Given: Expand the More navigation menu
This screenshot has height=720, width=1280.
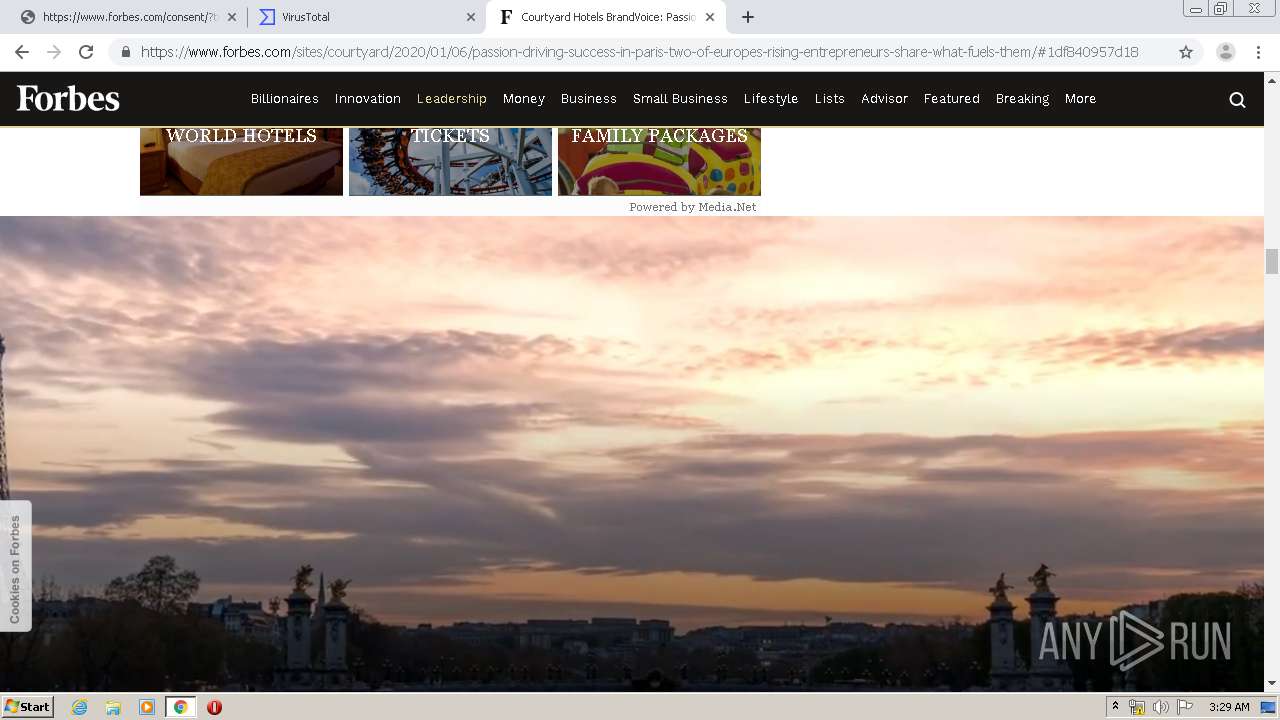Looking at the screenshot, I should (1081, 99).
